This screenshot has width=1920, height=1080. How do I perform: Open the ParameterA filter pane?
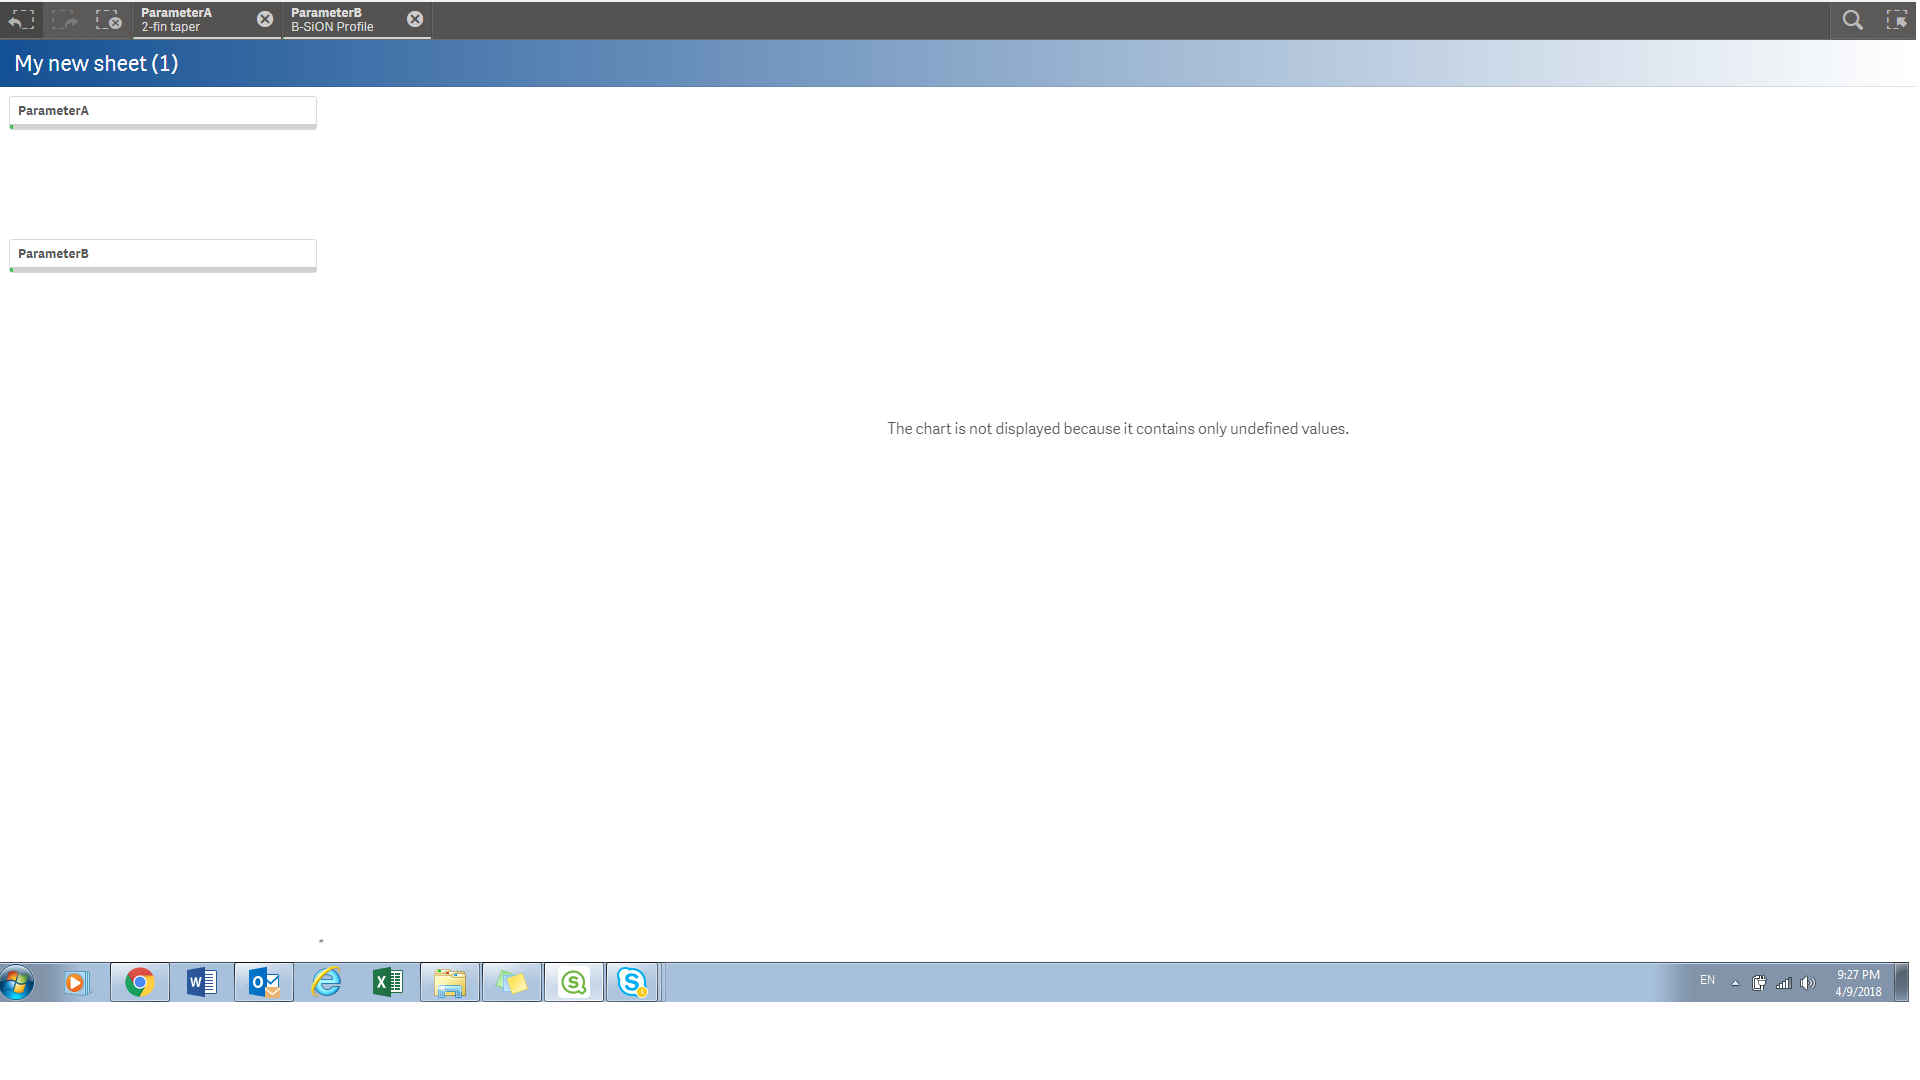(x=162, y=111)
